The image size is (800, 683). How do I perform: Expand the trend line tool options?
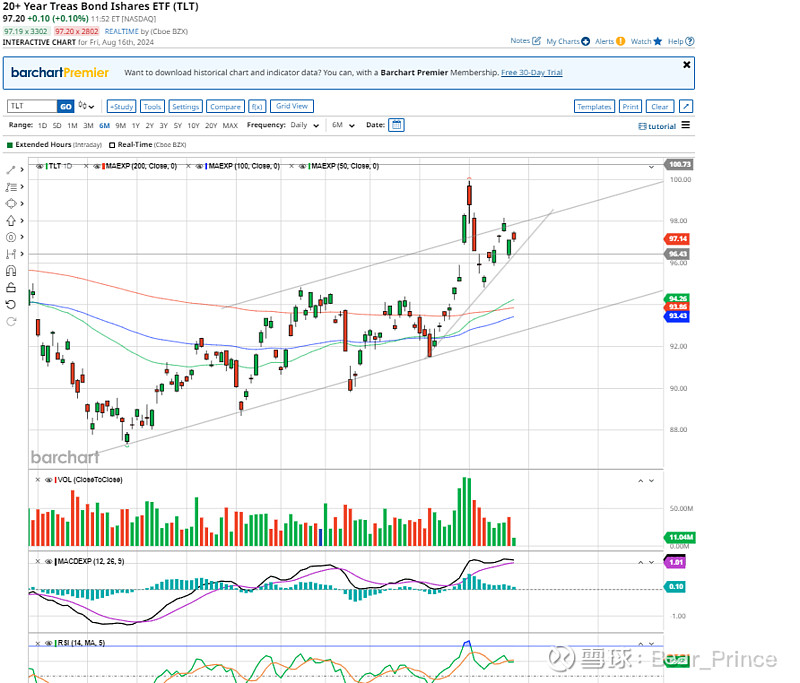tap(22, 170)
